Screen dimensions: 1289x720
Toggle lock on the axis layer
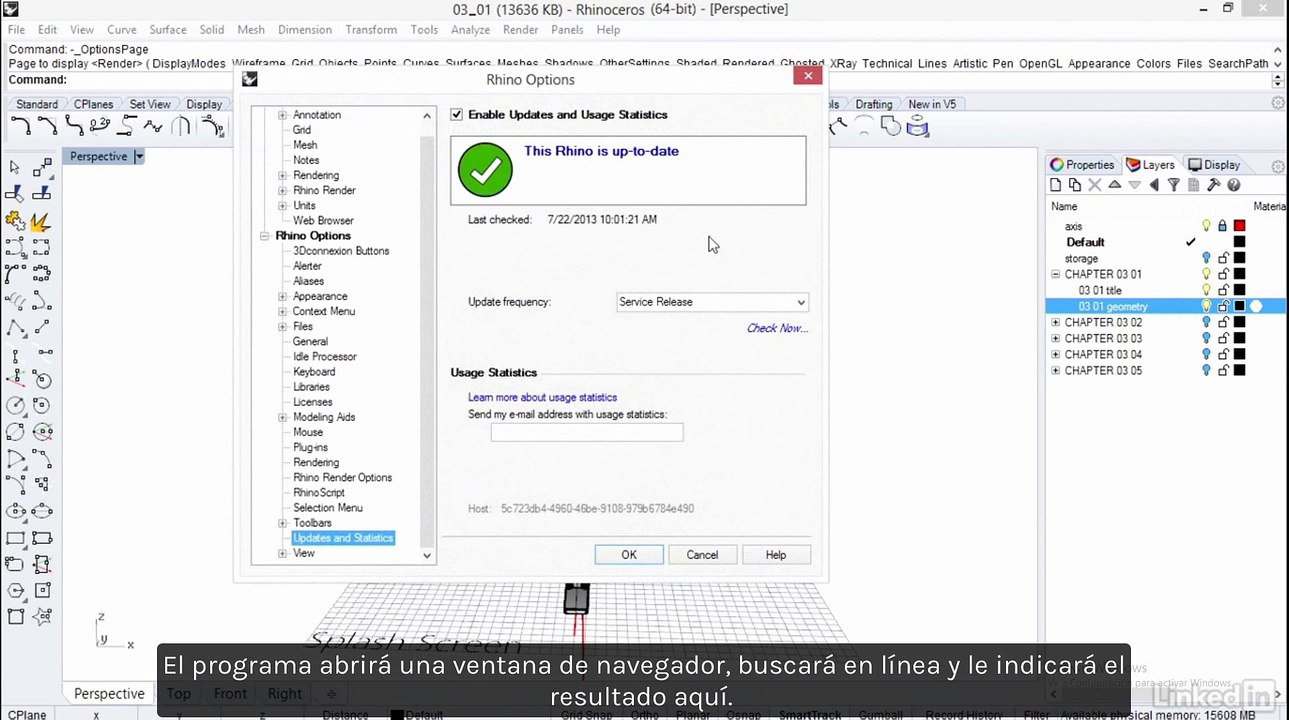[x=1222, y=226]
